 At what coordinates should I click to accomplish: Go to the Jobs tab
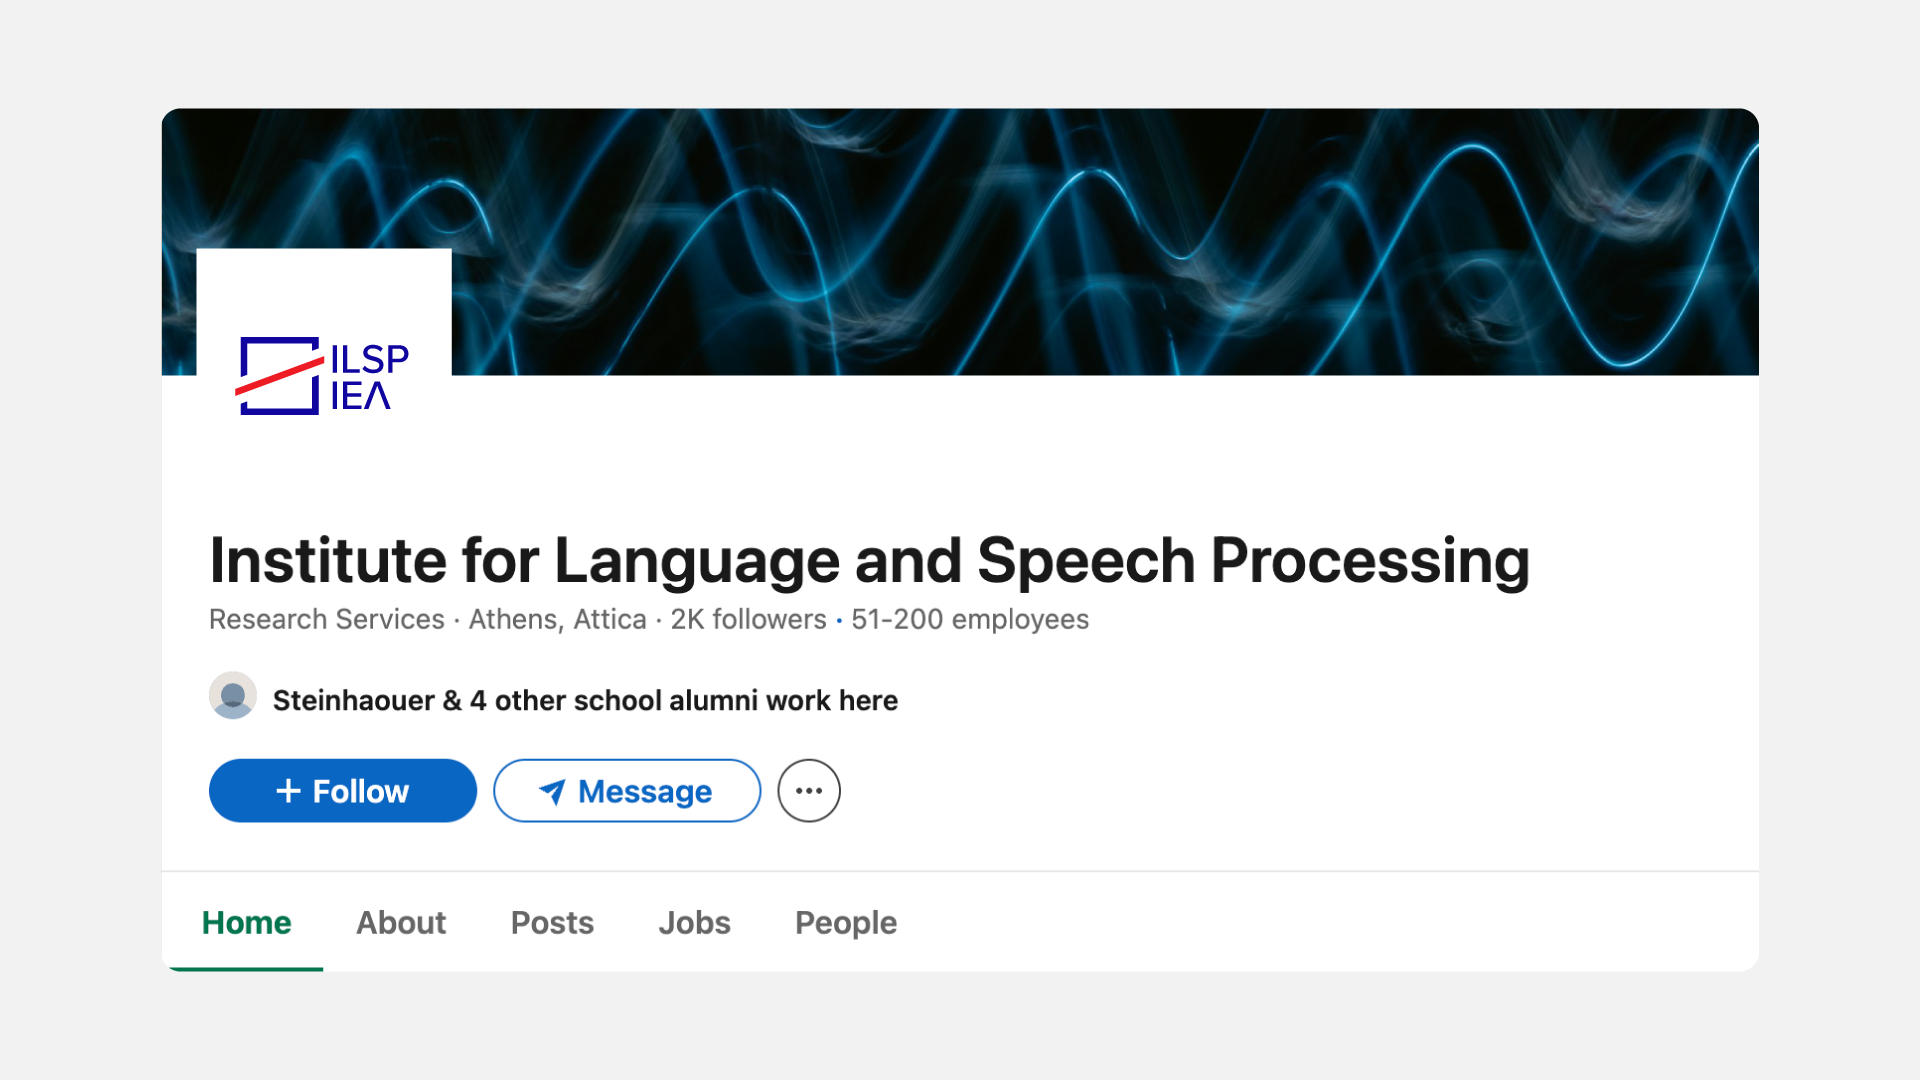pos(694,922)
